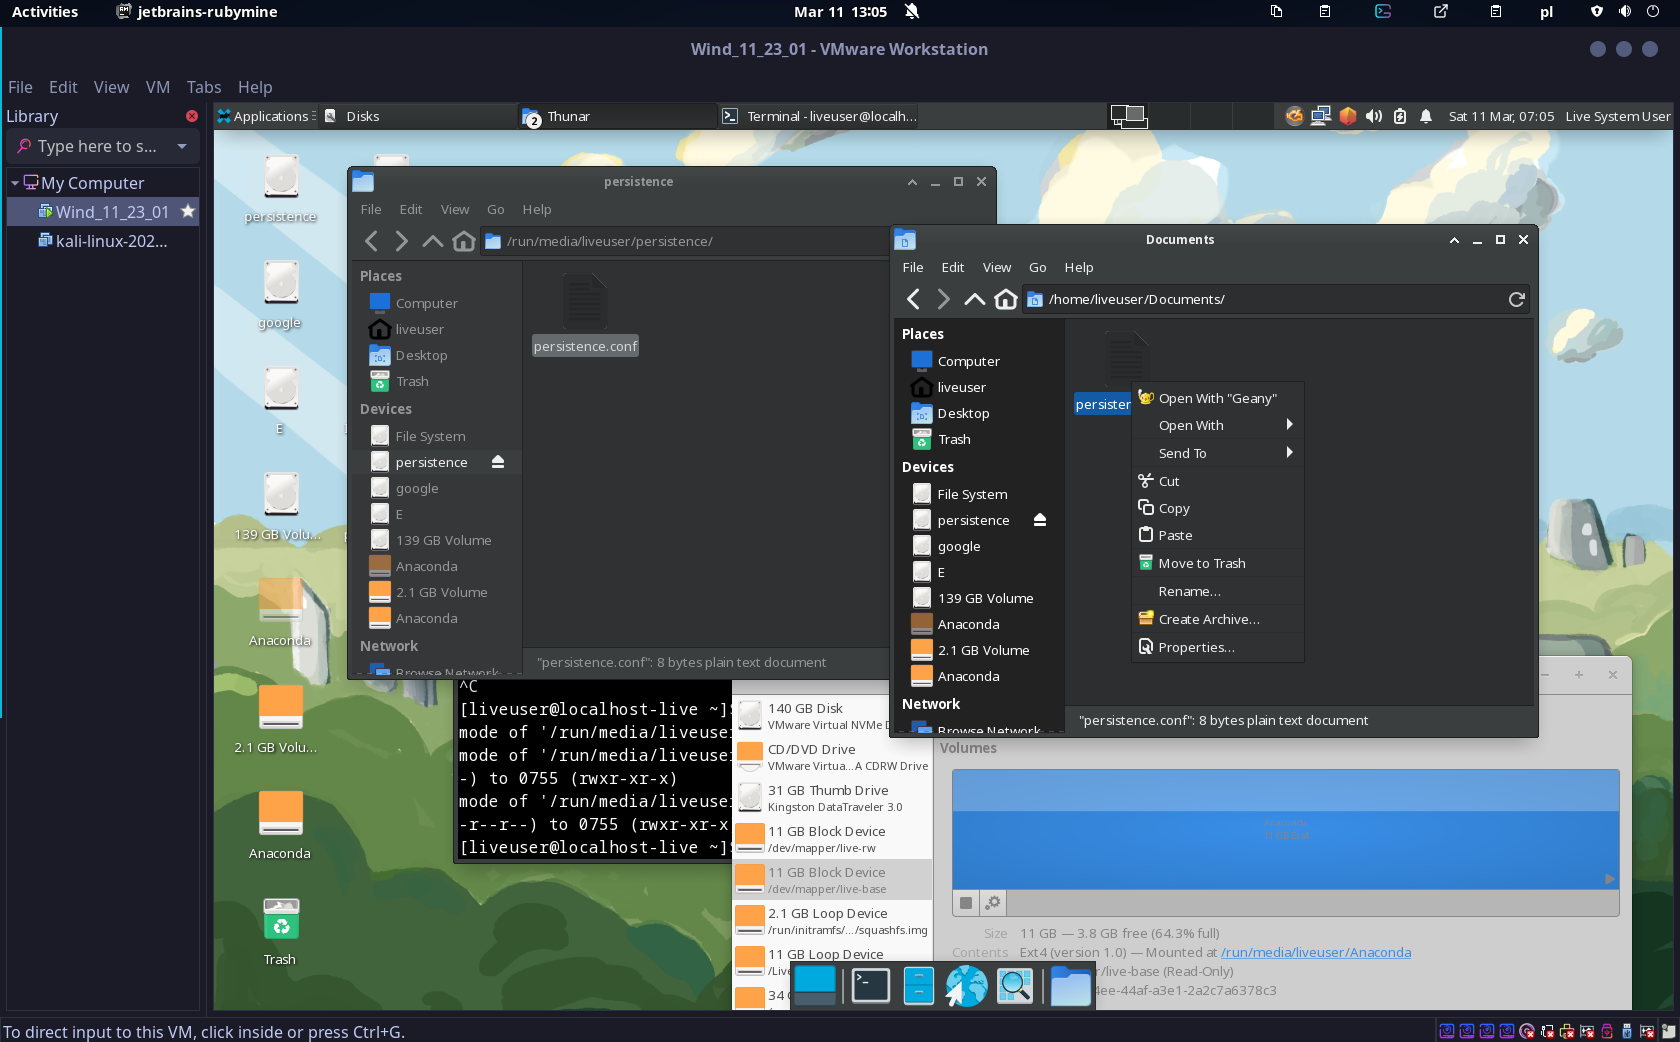
Task: Click show desktop icon in dock
Action: tap(815, 986)
